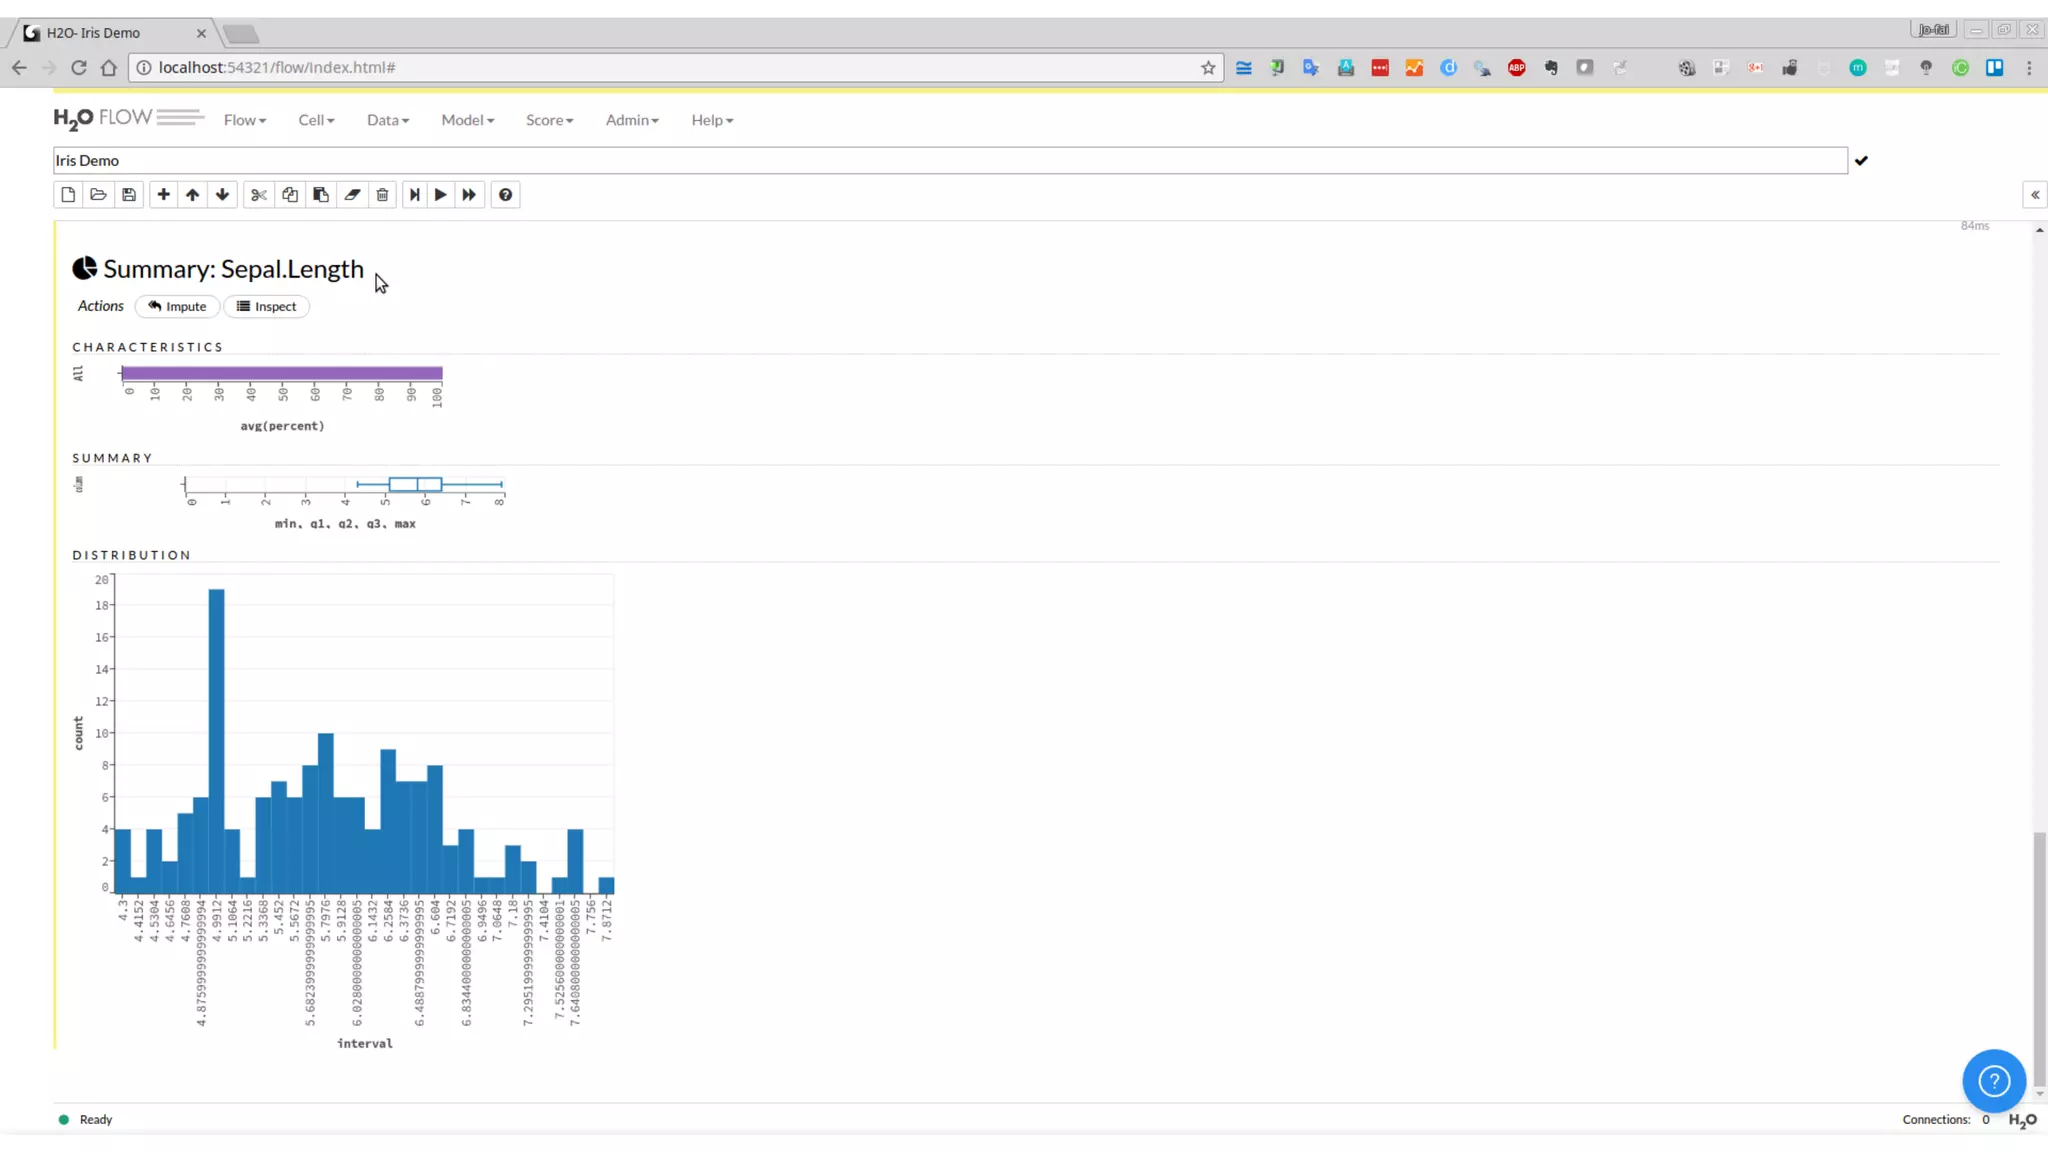This screenshot has height=1152, width=2048.
Task: Click the Iris Demo flow name field
Action: [949, 161]
